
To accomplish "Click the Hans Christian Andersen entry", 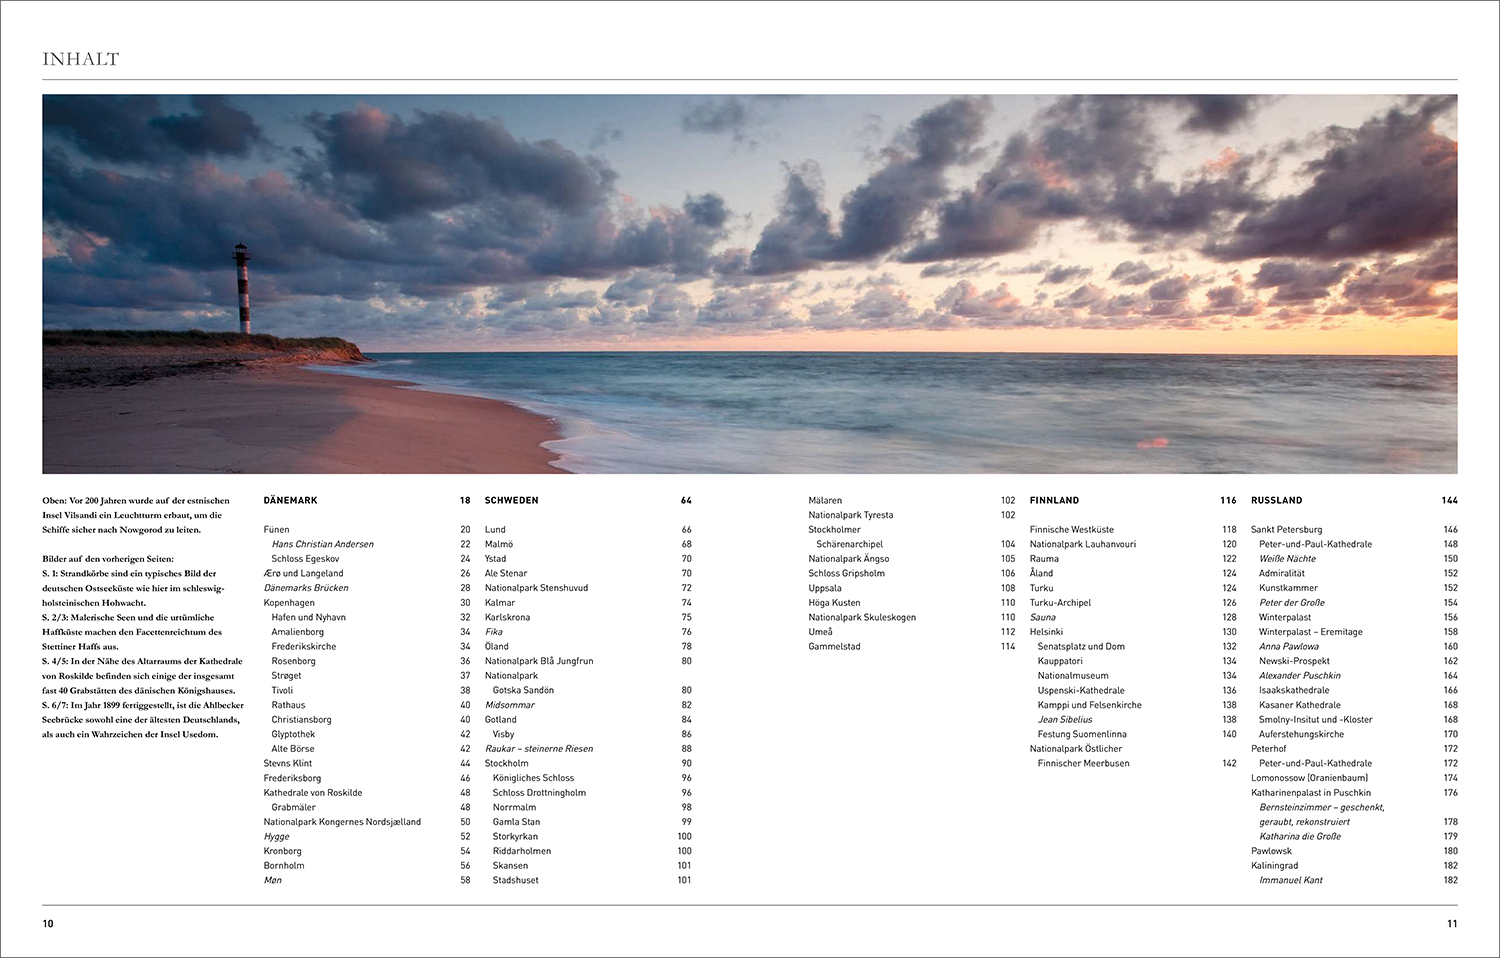I will point(322,544).
